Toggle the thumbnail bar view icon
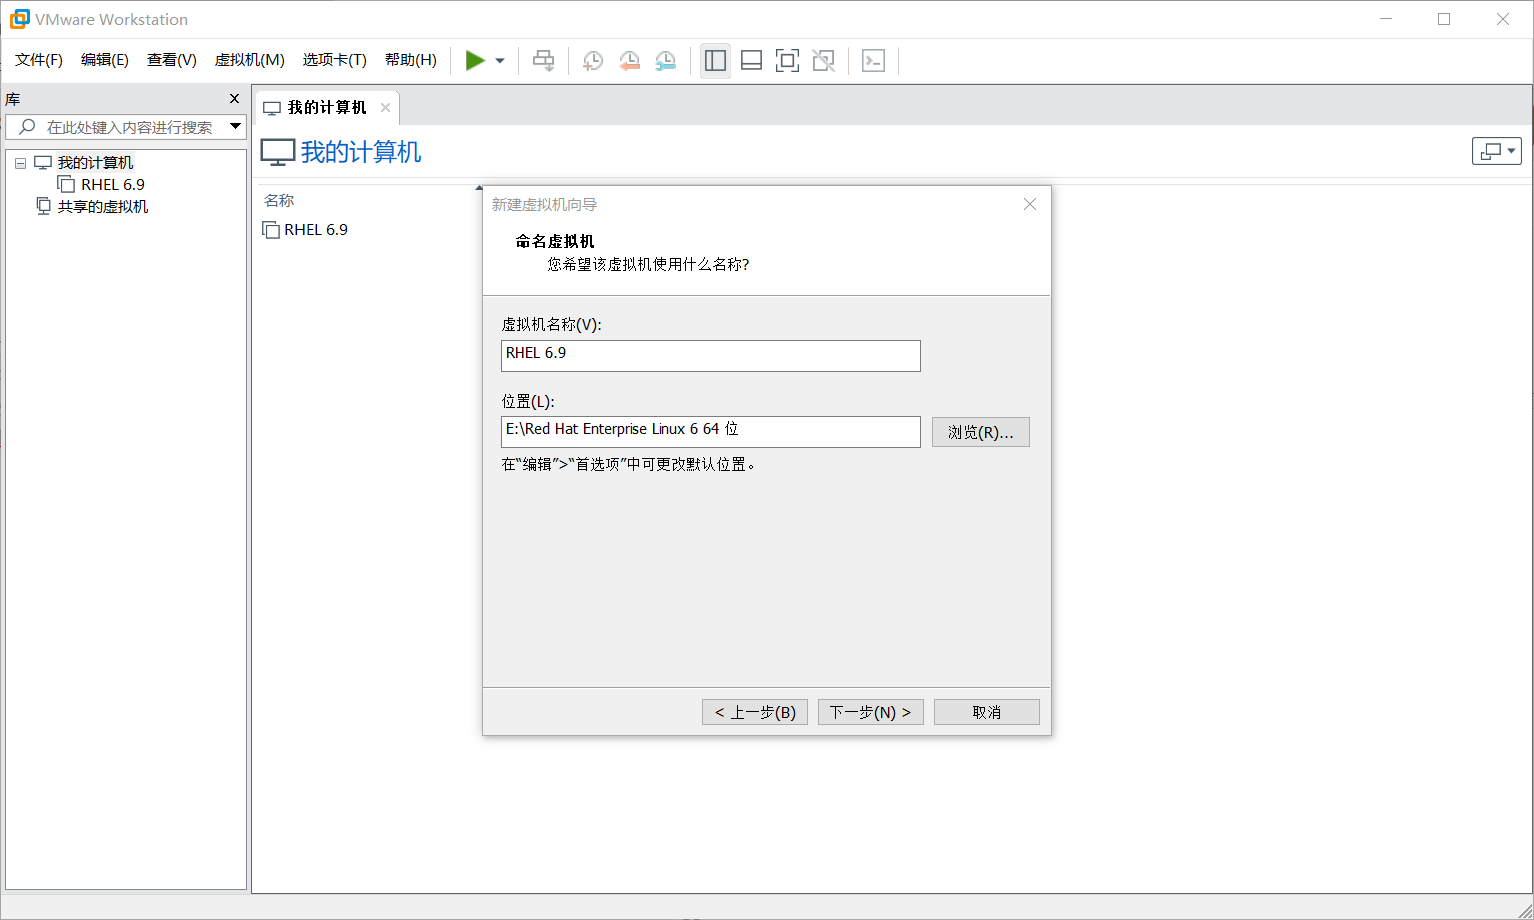The image size is (1534, 920). coord(751,61)
